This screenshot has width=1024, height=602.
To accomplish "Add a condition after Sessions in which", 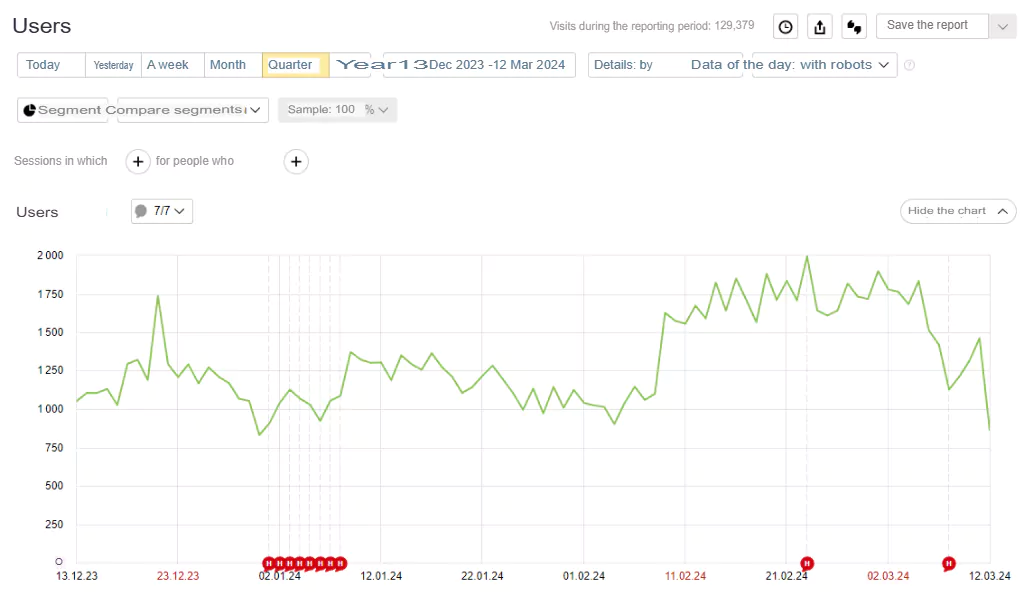I will [x=138, y=161].
